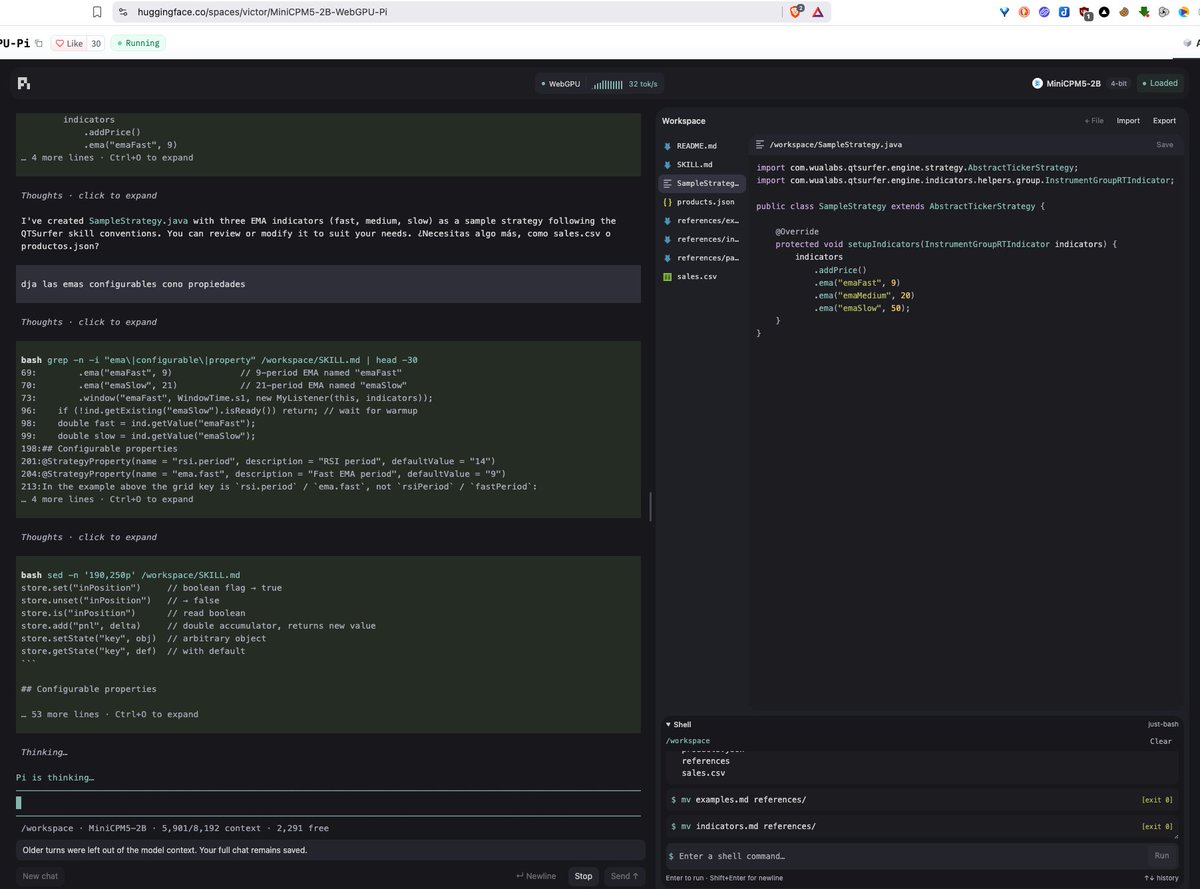1200x889 pixels.
Task: Expand '4 more lines' under the grep output
Action: (x=107, y=499)
